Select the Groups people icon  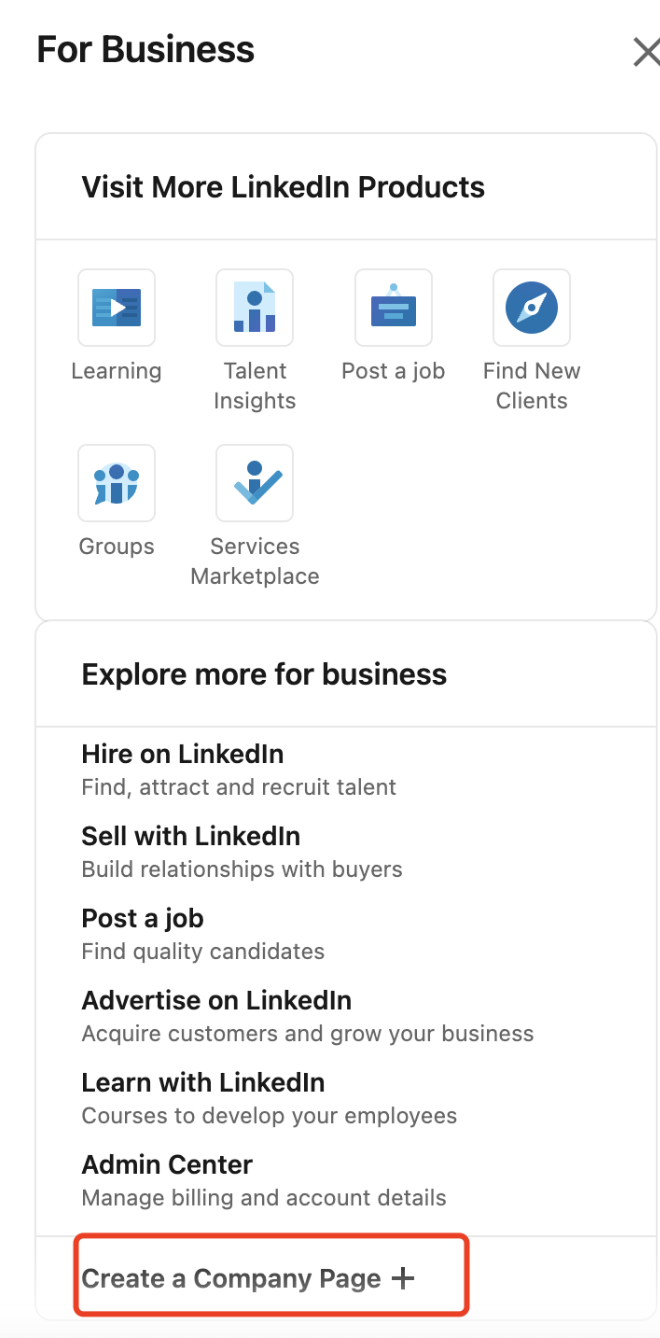(x=116, y=483)
